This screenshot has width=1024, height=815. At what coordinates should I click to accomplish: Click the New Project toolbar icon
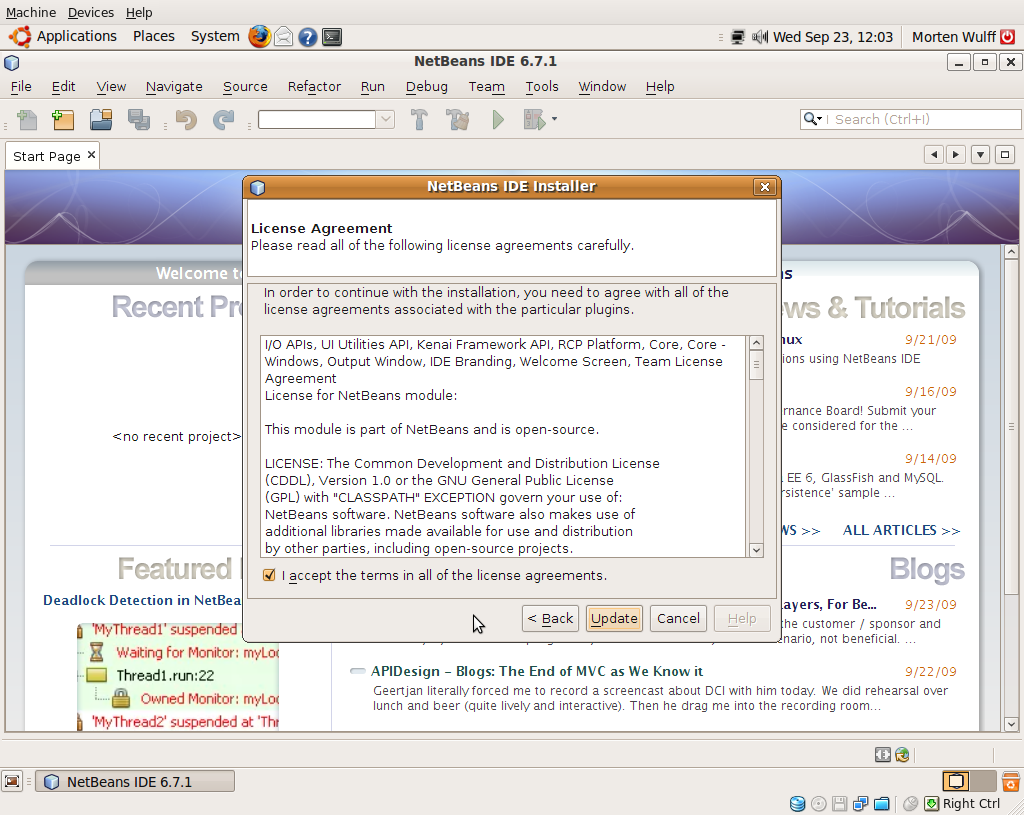point(63,120)
